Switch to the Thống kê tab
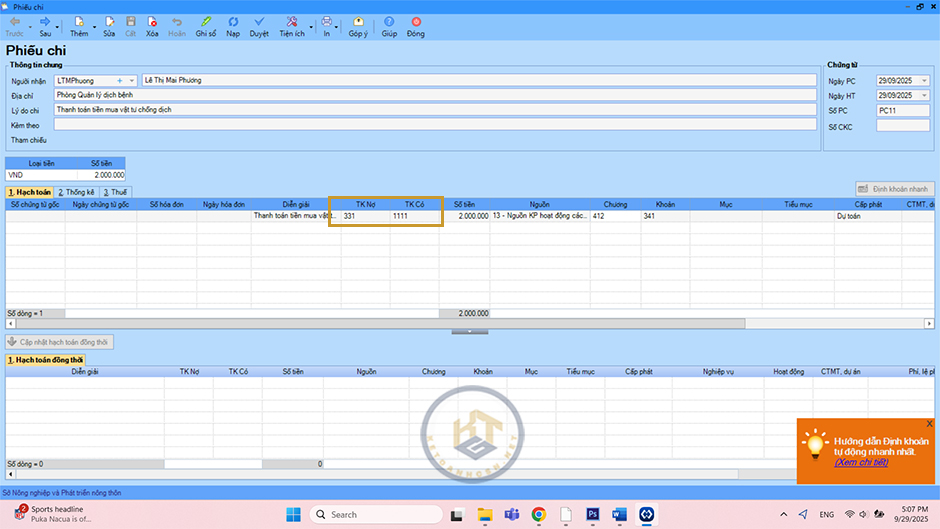Screen dimensions: 940x529 76,192
